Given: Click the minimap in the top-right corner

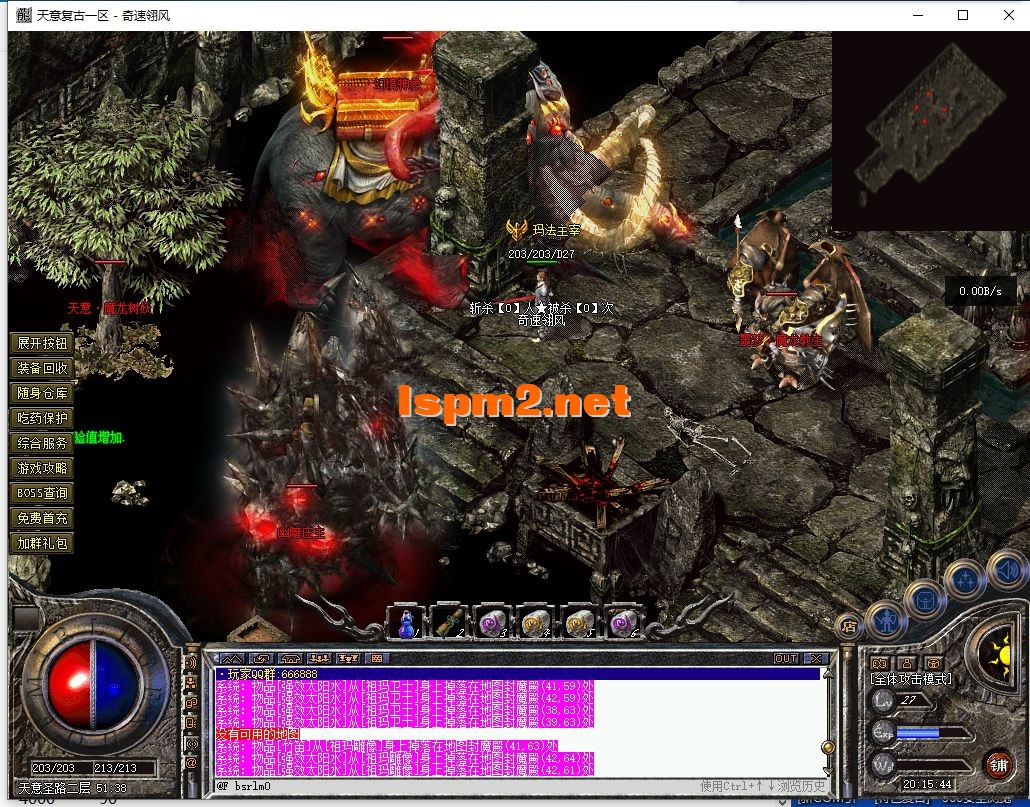Looking at the screenshot, I should coord(931,131).
